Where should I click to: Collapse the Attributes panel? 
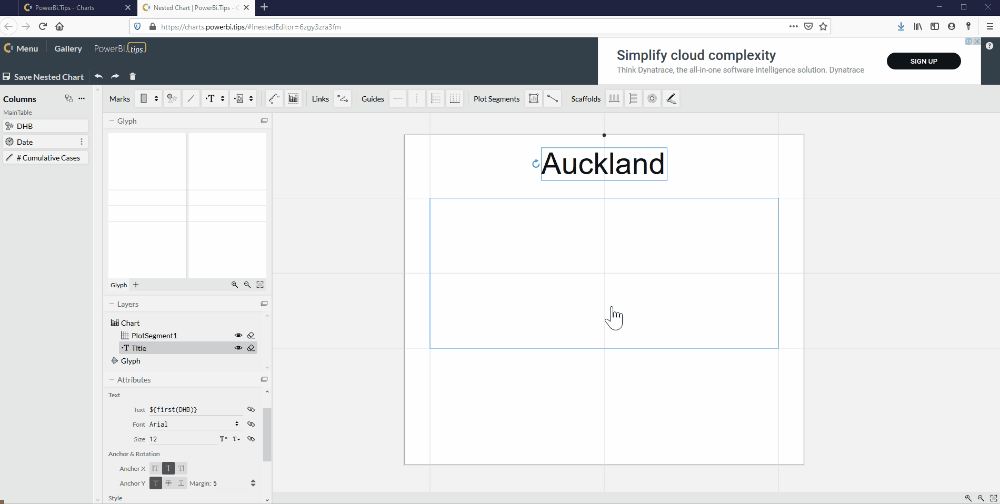111,380
